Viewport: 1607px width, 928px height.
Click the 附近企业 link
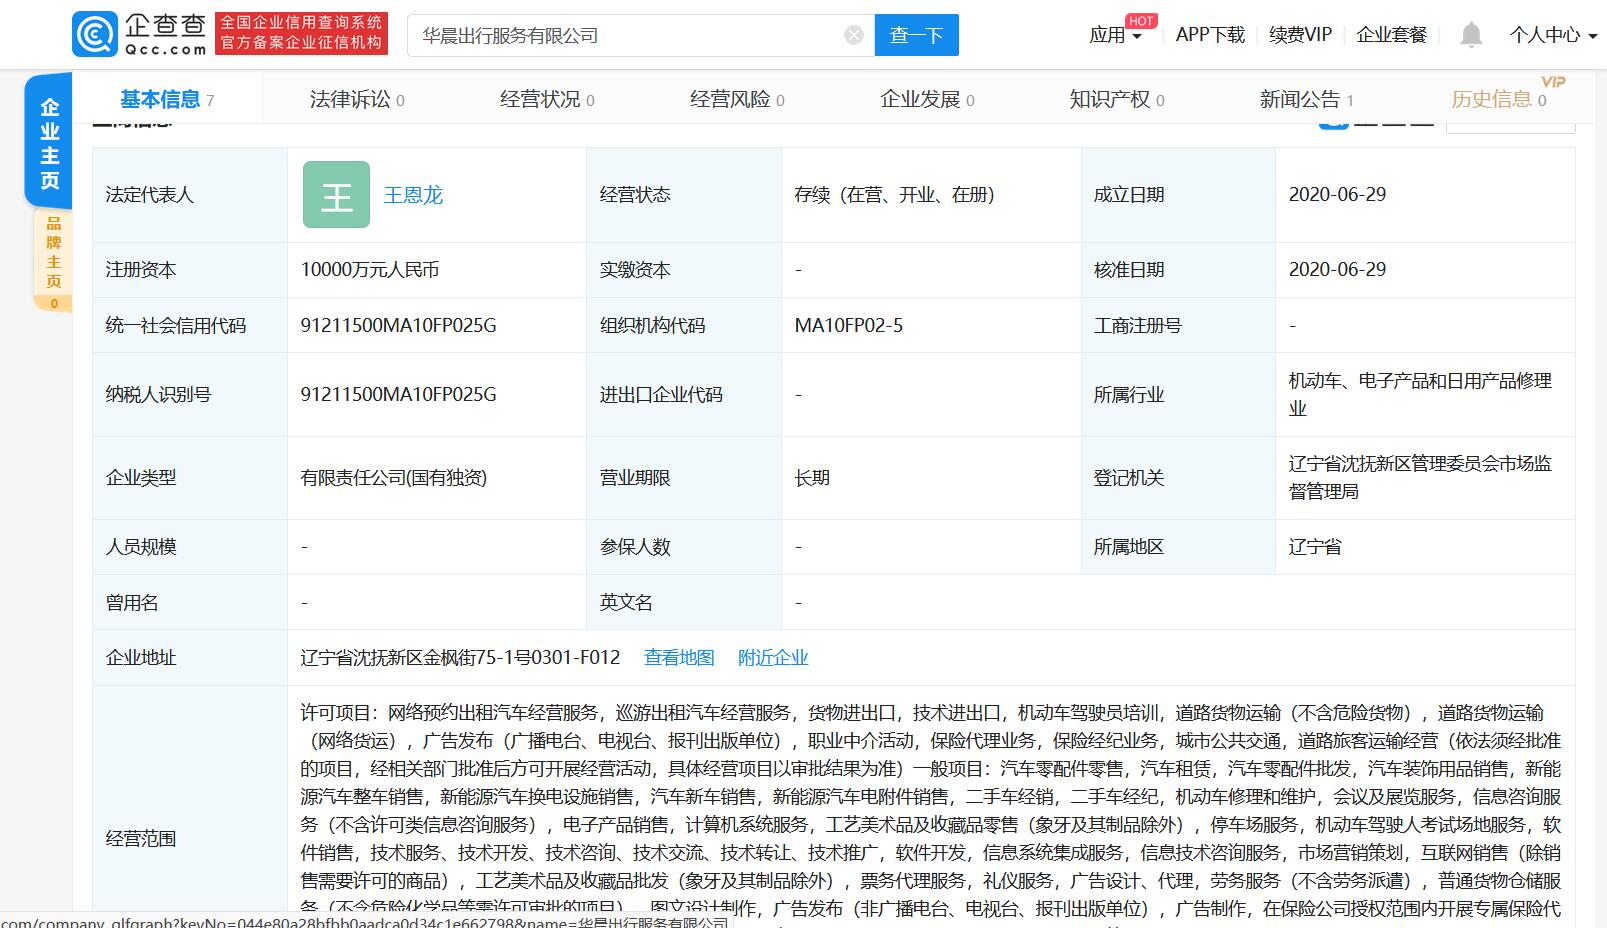point(773,657)
